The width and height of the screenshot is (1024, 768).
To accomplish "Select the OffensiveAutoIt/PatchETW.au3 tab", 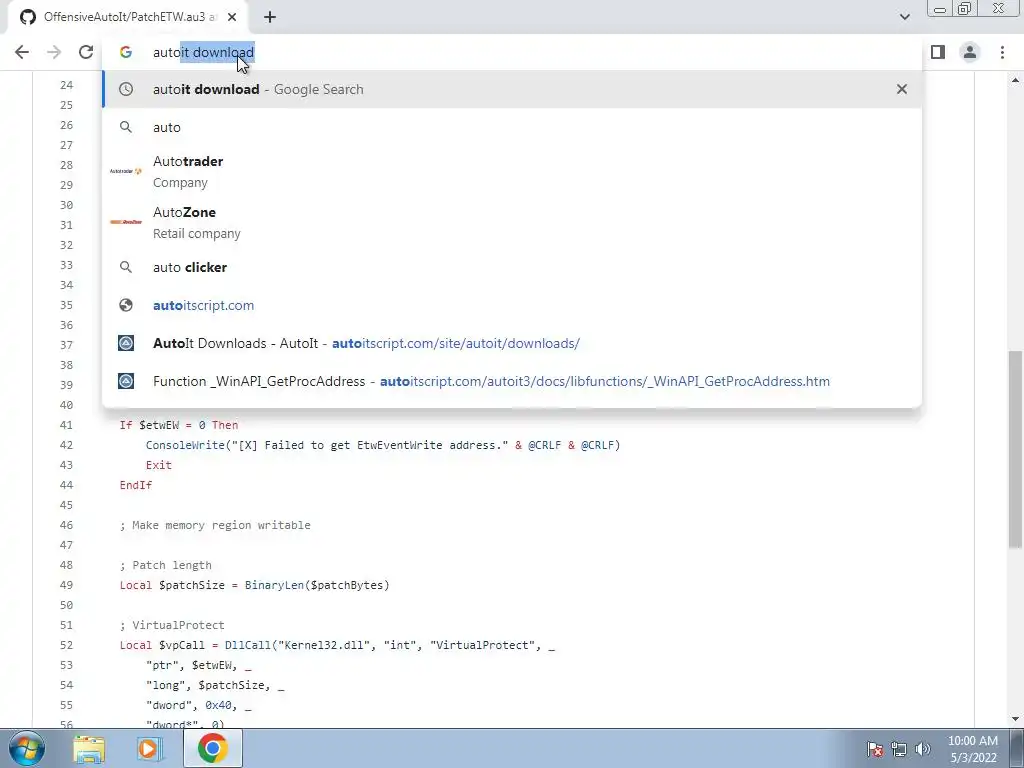I will [x=129, y=17].
